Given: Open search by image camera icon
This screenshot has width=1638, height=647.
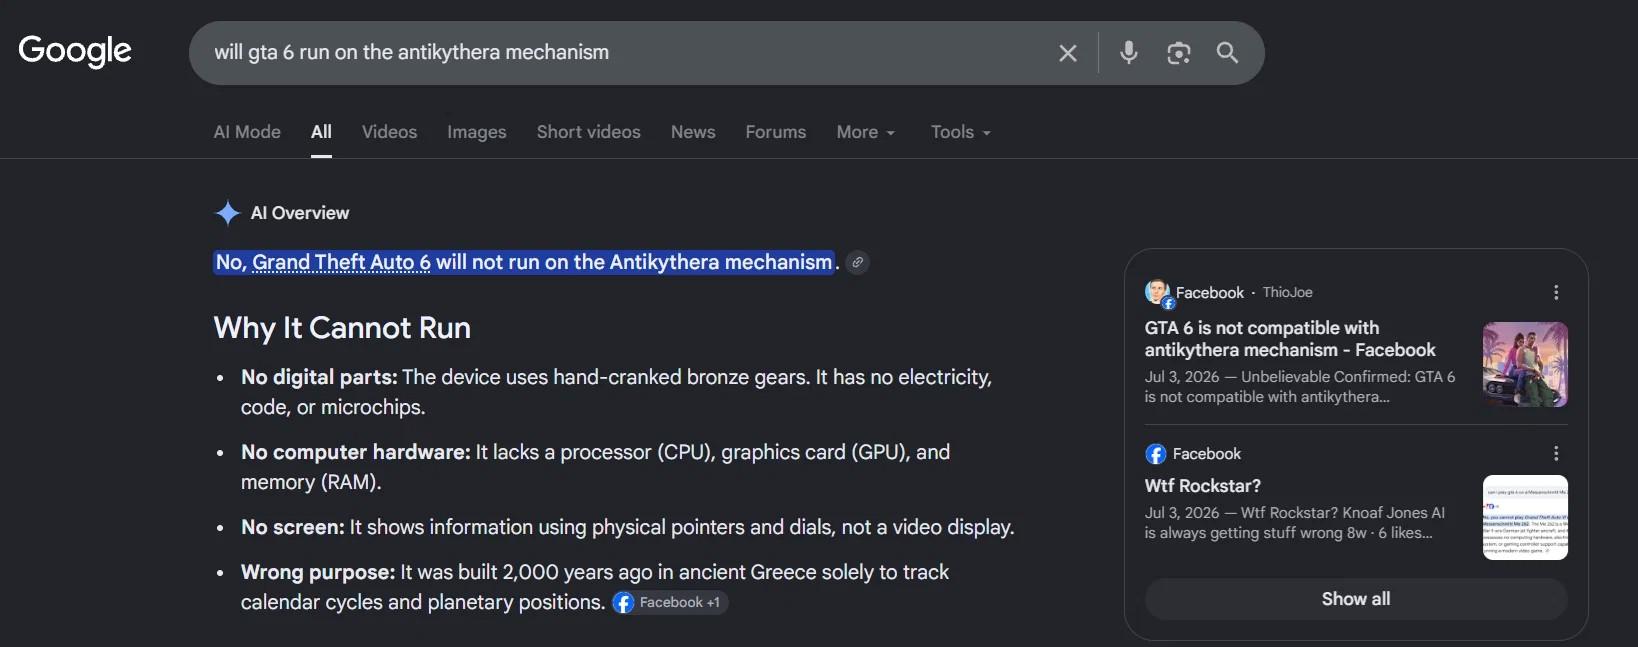Looking at the screenshot, I should coord(1179,53).
